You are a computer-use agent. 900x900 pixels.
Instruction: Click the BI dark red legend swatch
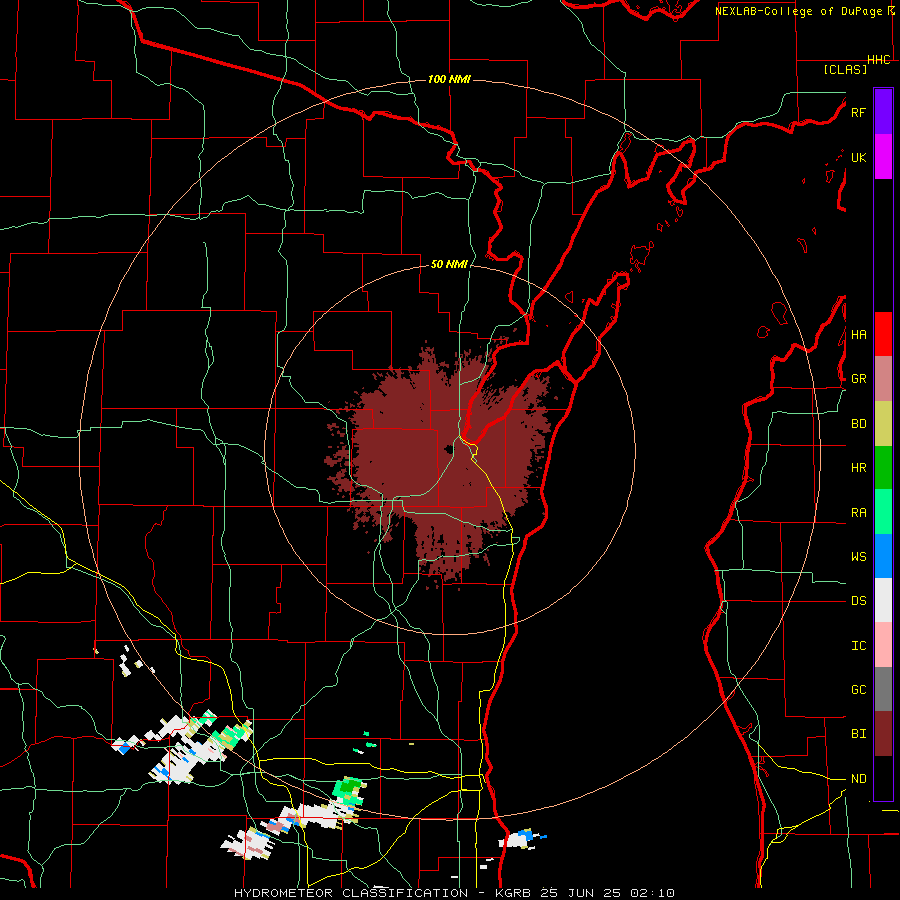tap(883, 734)
